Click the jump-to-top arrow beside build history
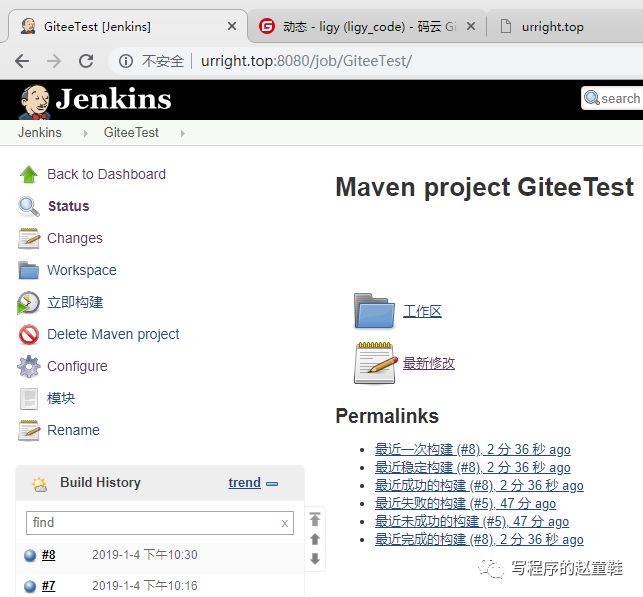The image size is (643, 597). point(315,519)
